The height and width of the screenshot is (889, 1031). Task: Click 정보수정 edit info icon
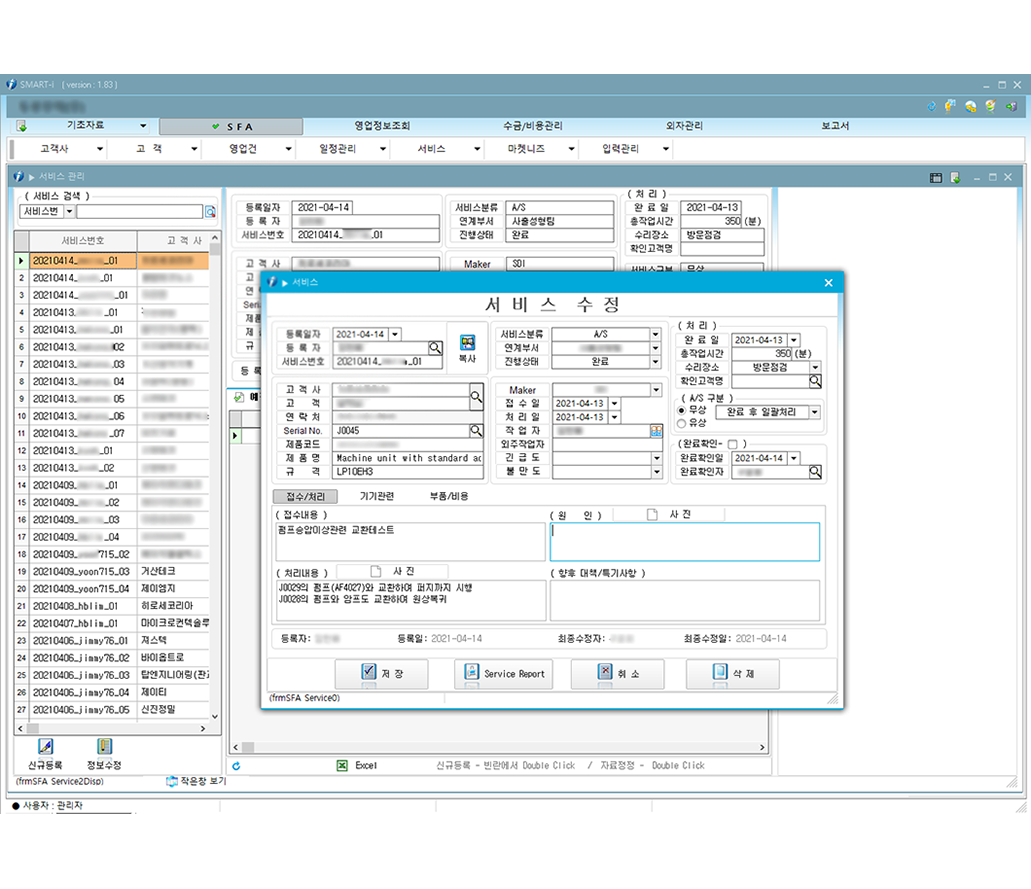(104, 748)
